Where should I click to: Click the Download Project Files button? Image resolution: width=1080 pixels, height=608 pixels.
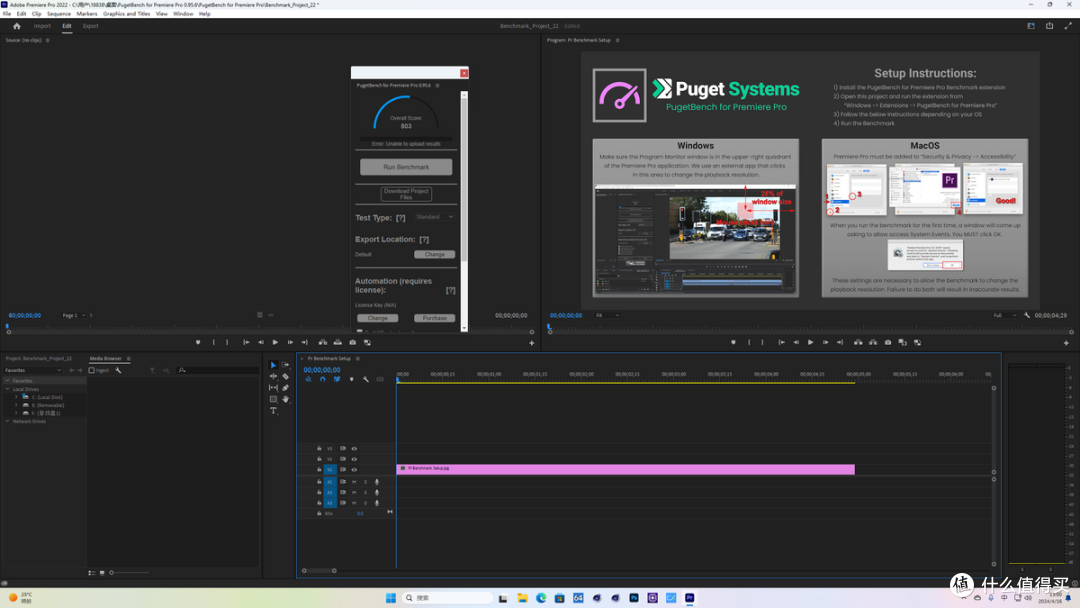point(406,194)
